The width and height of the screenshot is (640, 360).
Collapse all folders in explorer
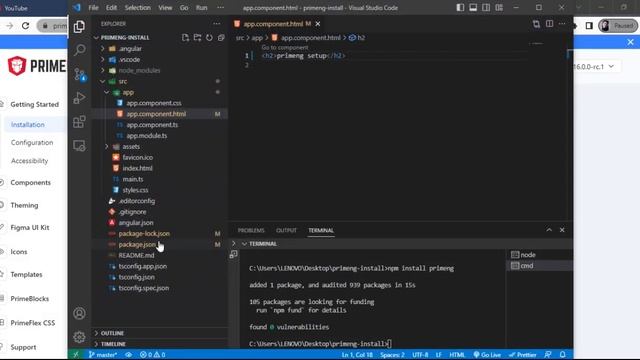pyautogui.click(x=221, y=38)
